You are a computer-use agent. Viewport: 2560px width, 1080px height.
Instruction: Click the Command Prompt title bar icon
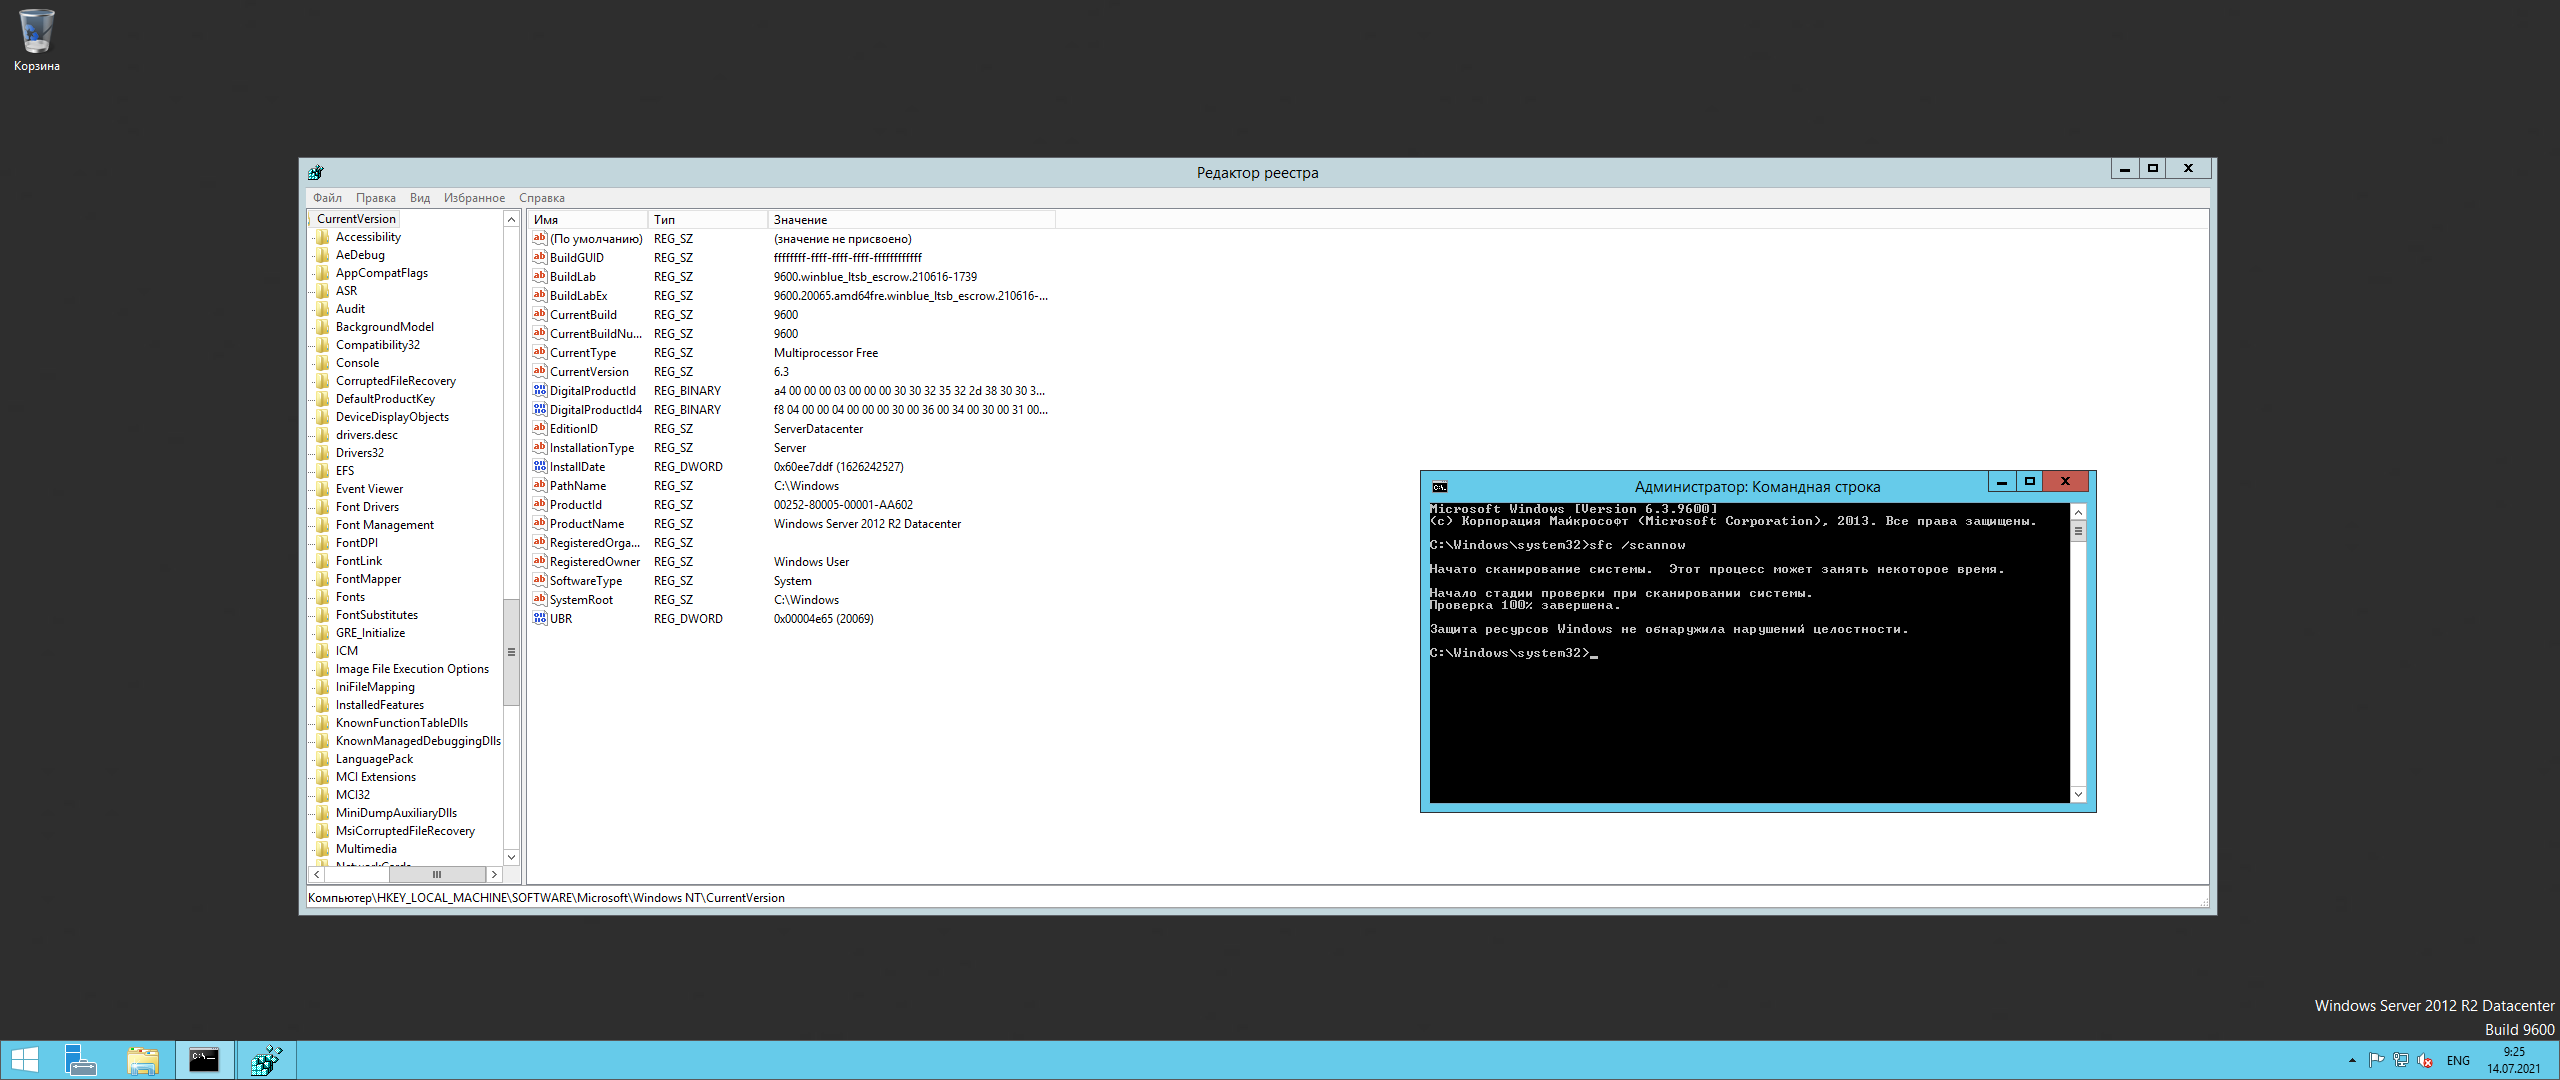1440,487
